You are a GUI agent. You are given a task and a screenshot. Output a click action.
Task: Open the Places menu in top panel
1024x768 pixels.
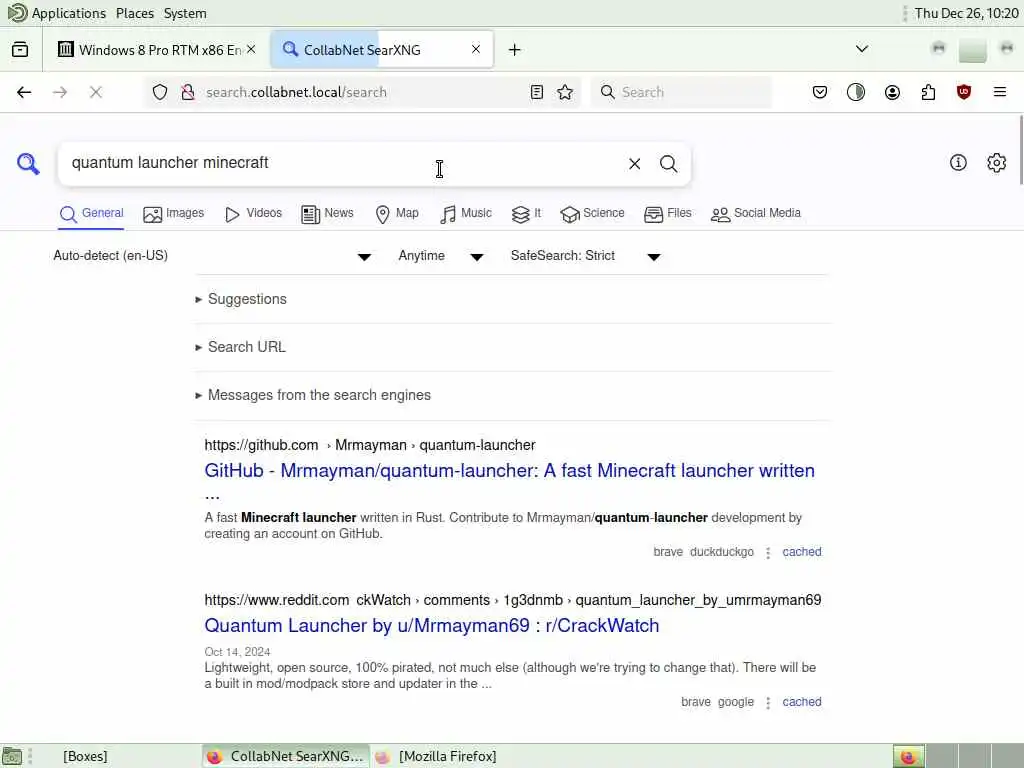tap(135, 13)
